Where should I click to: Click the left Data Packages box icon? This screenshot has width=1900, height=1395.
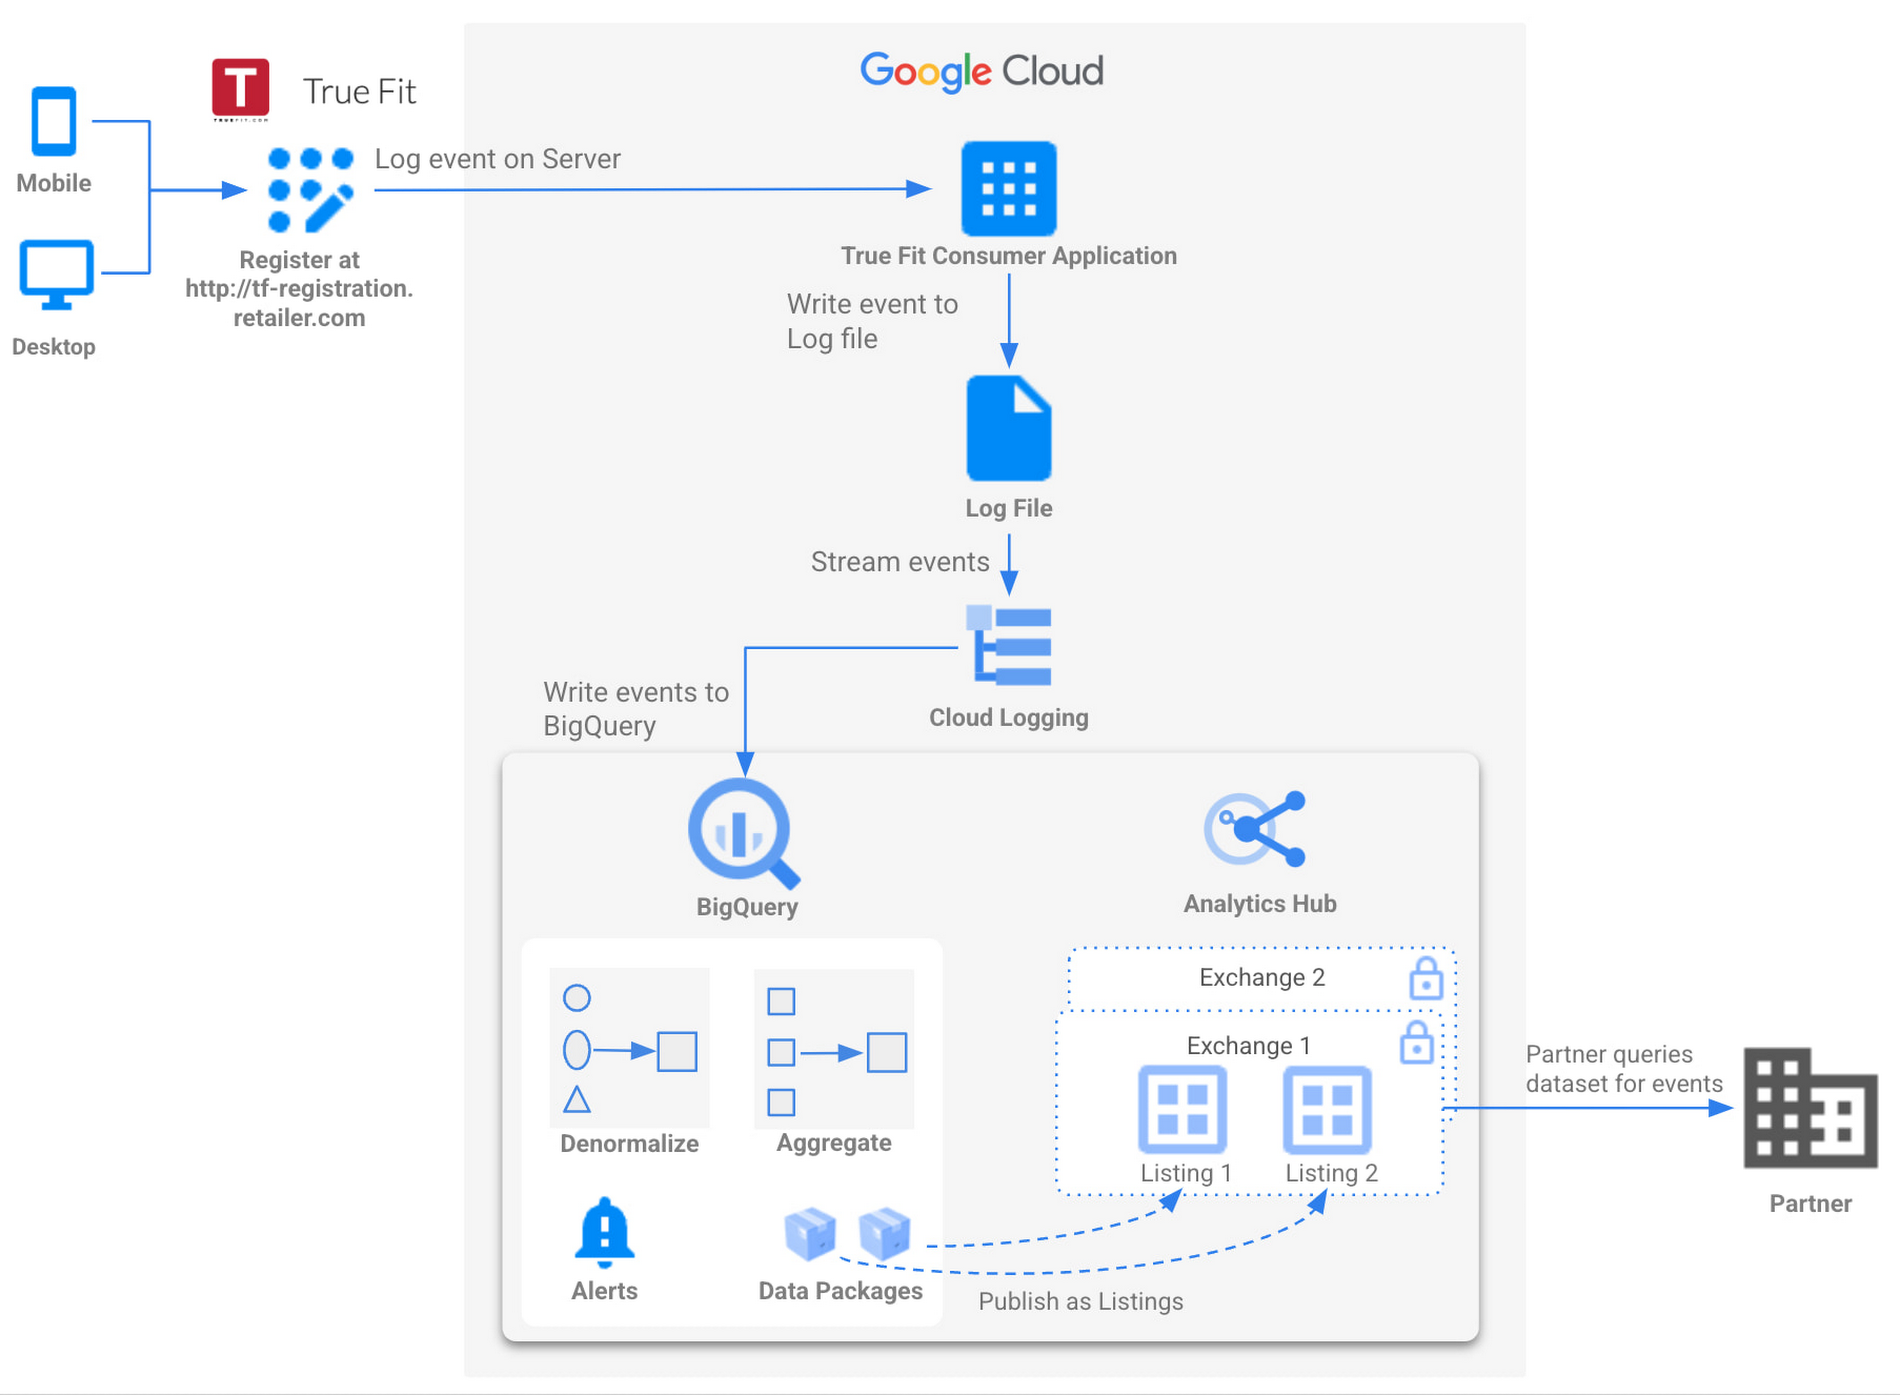pos(810,1234)
